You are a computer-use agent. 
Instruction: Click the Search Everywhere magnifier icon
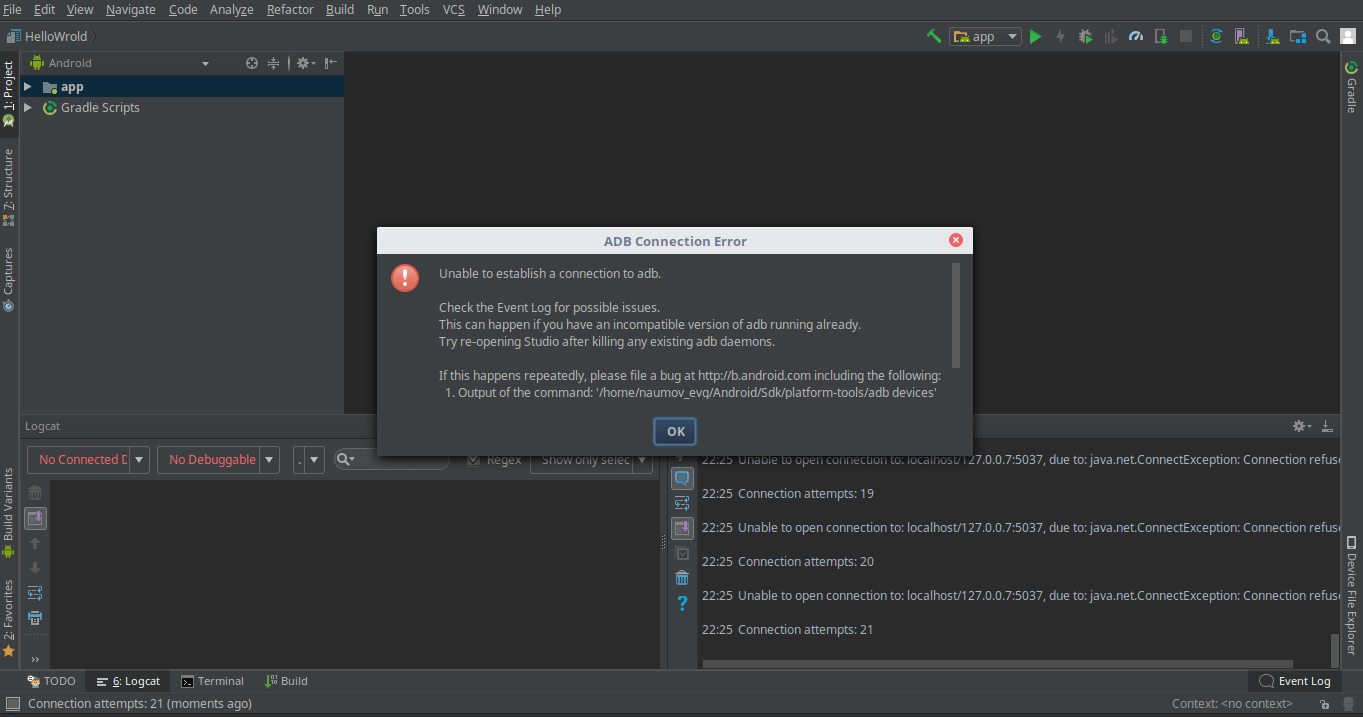pos(1323,36)
